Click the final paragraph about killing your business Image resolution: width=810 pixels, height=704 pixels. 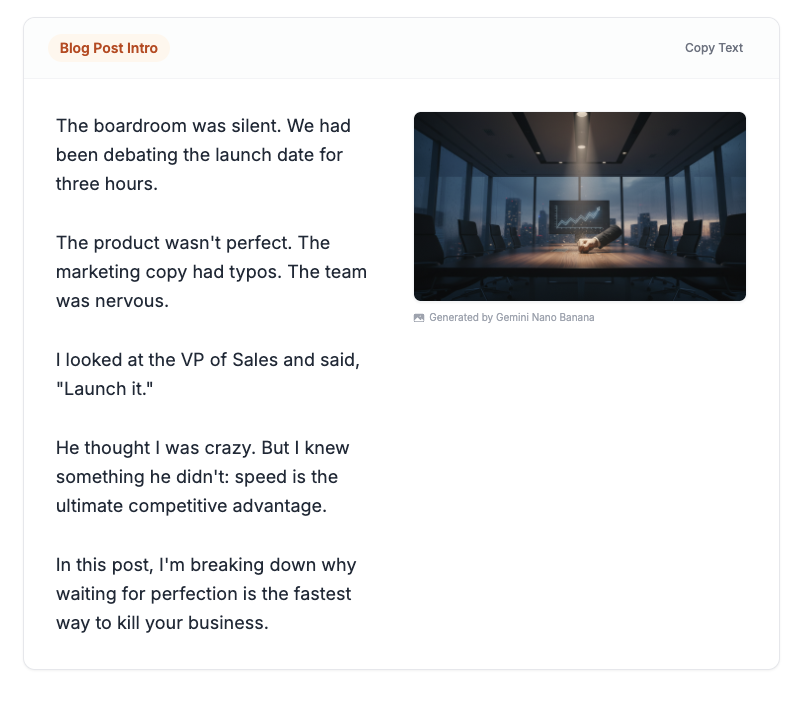click(x=206, y=593)
